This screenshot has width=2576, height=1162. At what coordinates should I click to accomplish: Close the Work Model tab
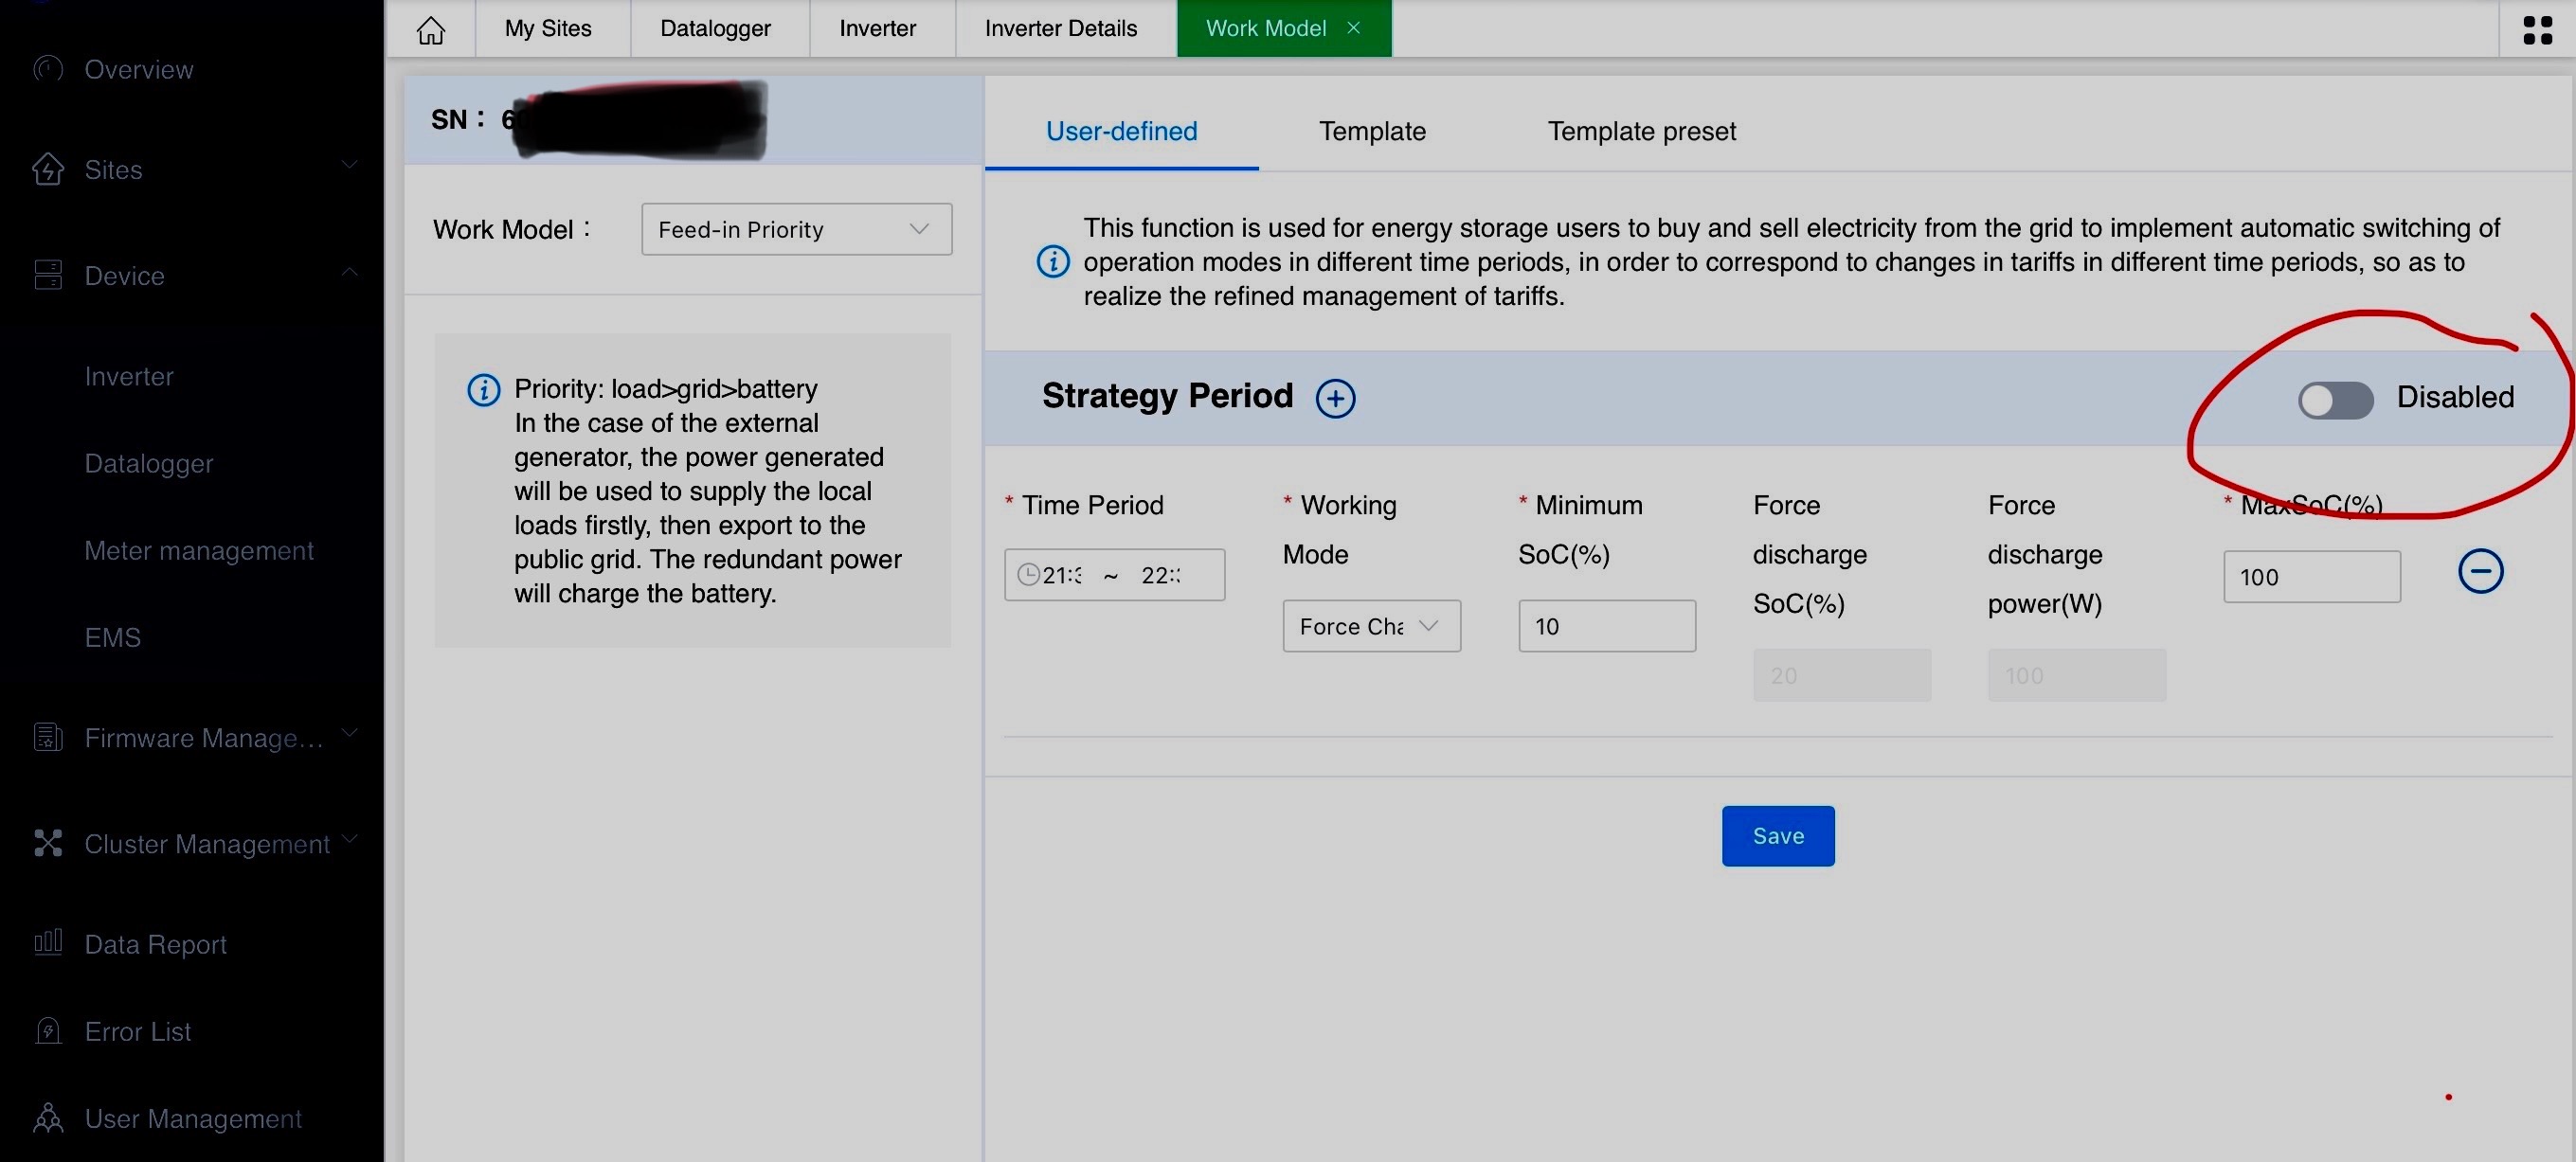pos(1353,28)
